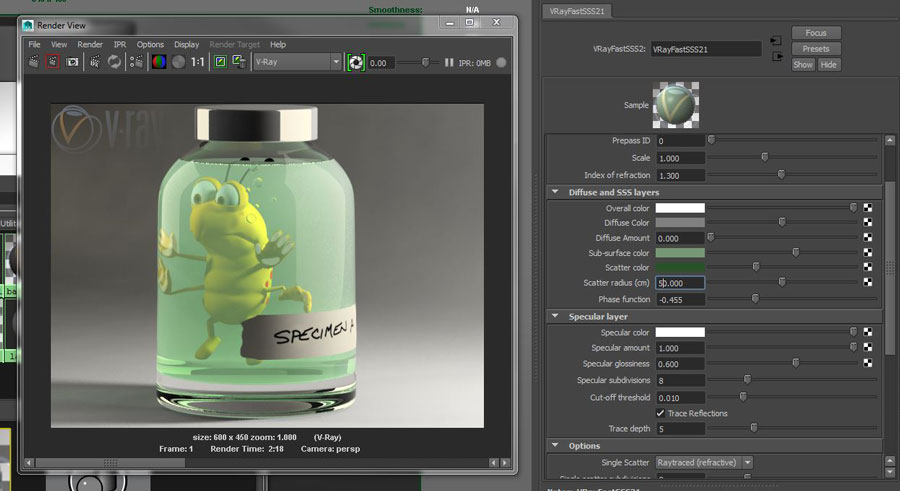
Task: Map a texture to Diffuse Amount
Action: pyautogui.click(x=867, y=237)
